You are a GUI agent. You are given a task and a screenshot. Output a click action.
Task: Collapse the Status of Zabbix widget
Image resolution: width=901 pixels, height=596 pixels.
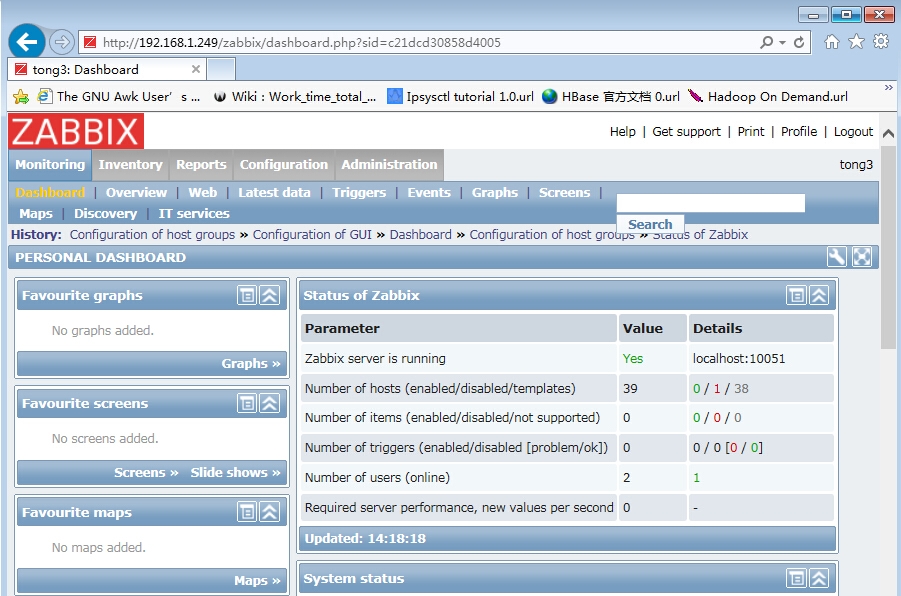[819, 295]
